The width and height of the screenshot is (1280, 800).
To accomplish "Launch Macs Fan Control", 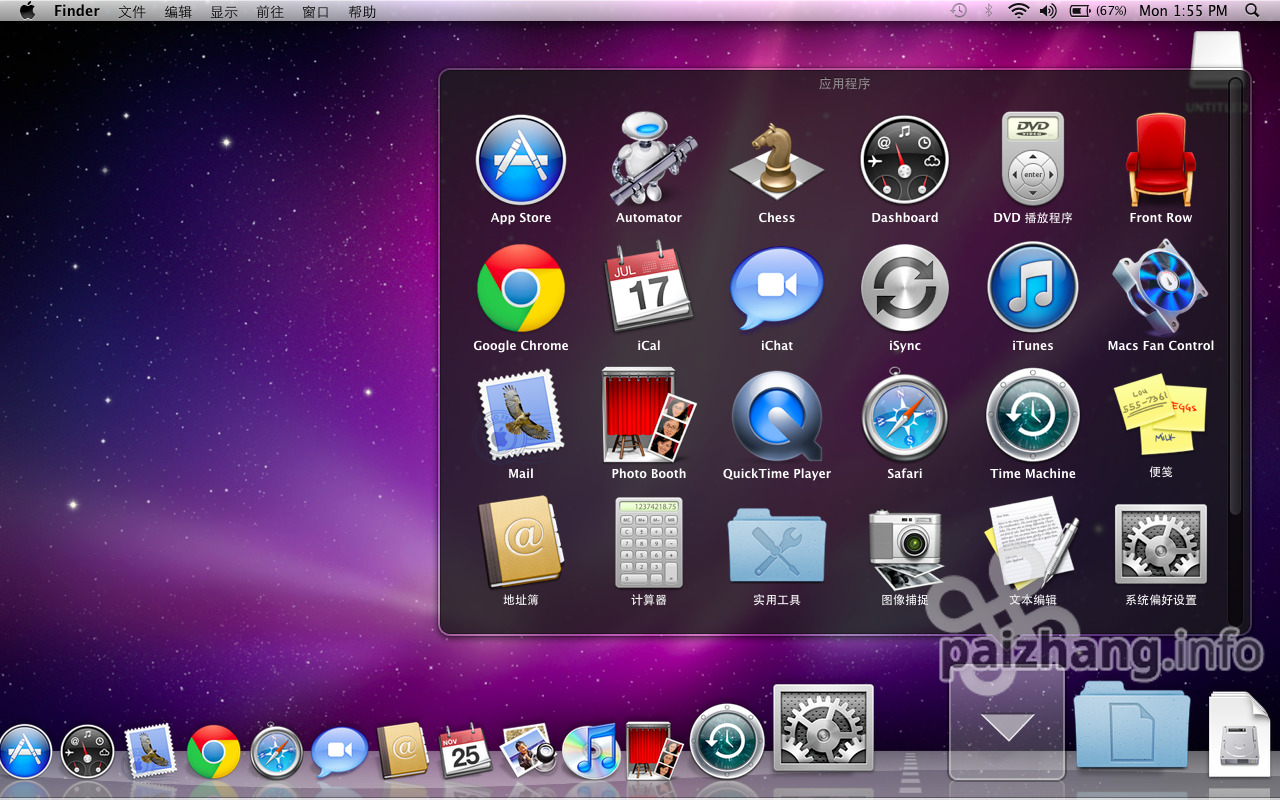I will 1161,288.
